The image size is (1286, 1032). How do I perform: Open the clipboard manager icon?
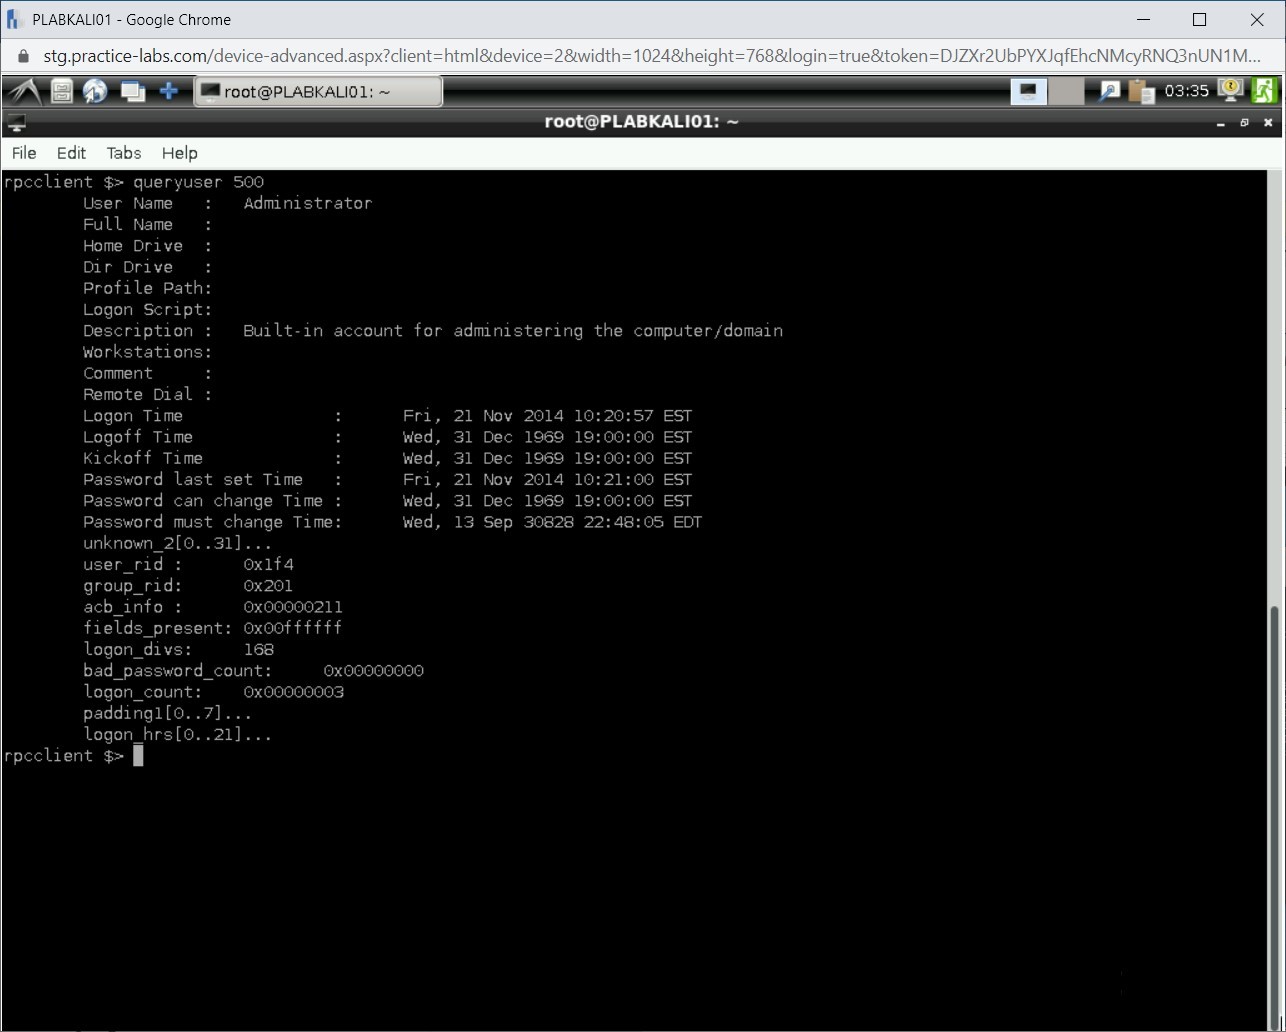coord(1141,92)
